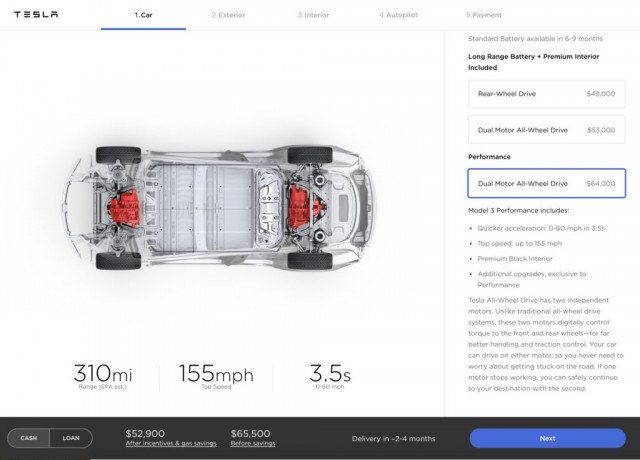Switch pricing to Loan
This screenshot has height=460, width=640.
coord(71,438)
